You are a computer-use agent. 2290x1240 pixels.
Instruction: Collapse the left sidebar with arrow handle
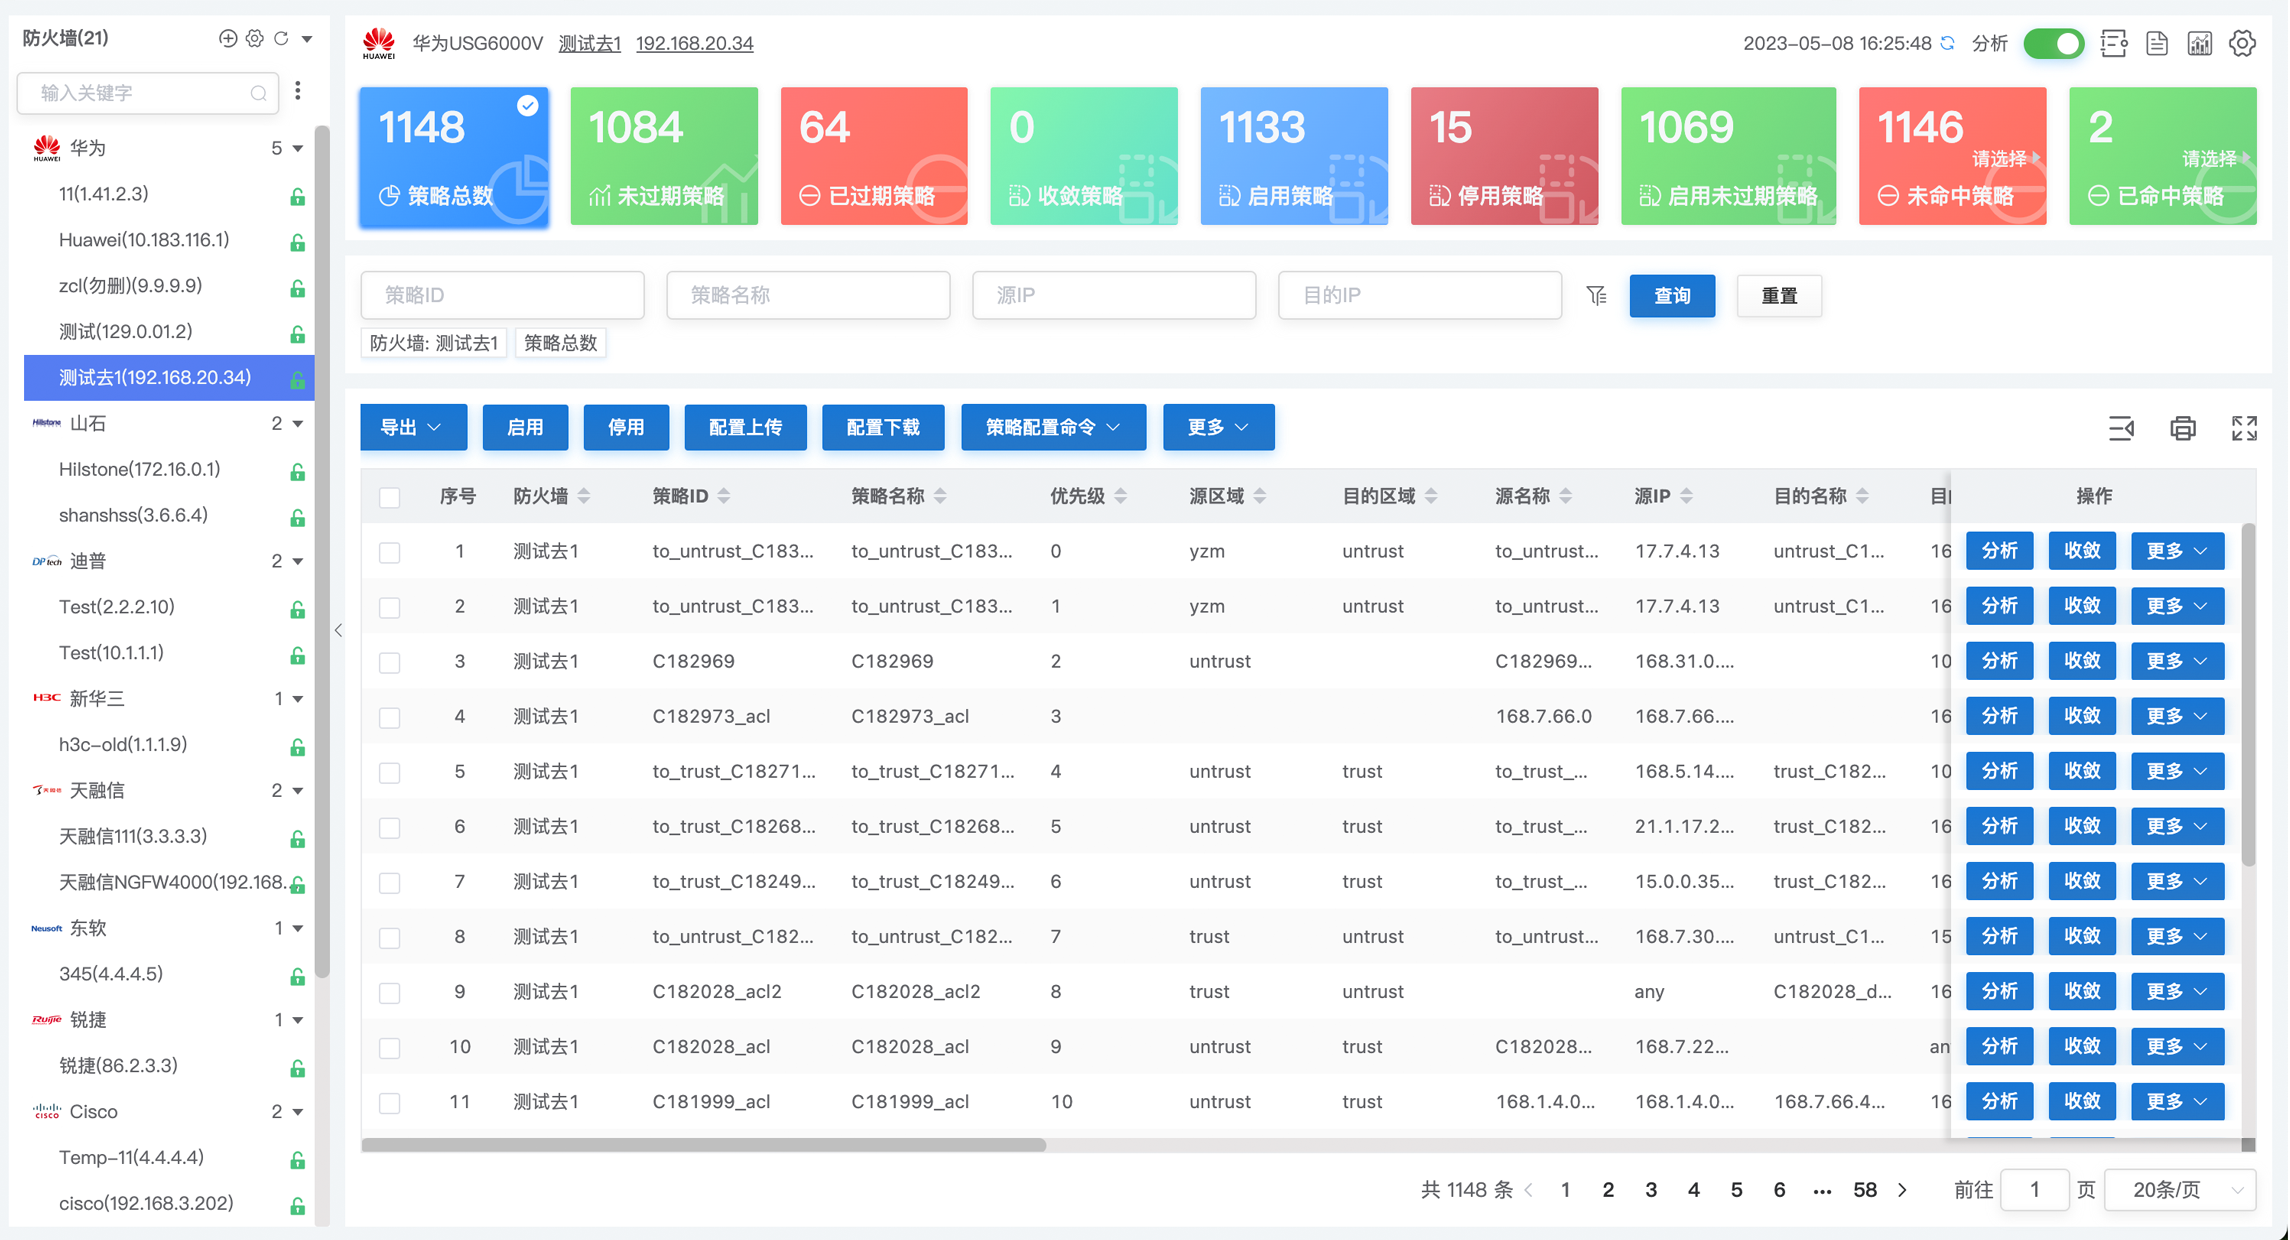pyautogui.click(x=338, y=630)
